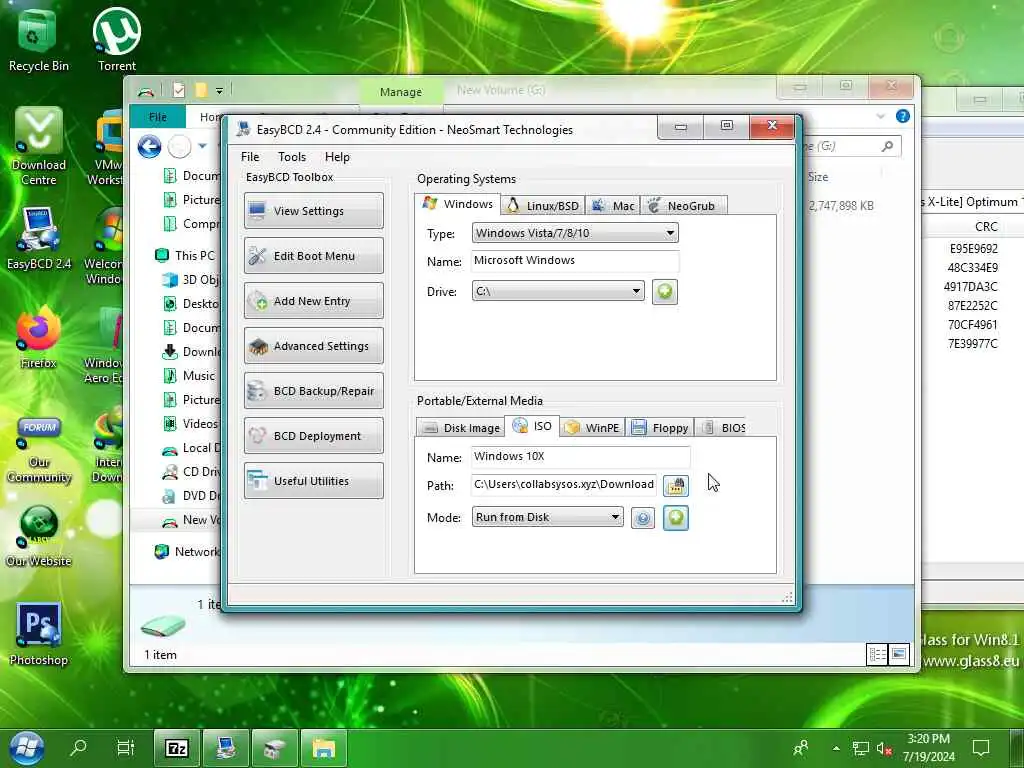Click the Windows Start button
This screenshot has width=1024, height=768.
pos(27,748)
